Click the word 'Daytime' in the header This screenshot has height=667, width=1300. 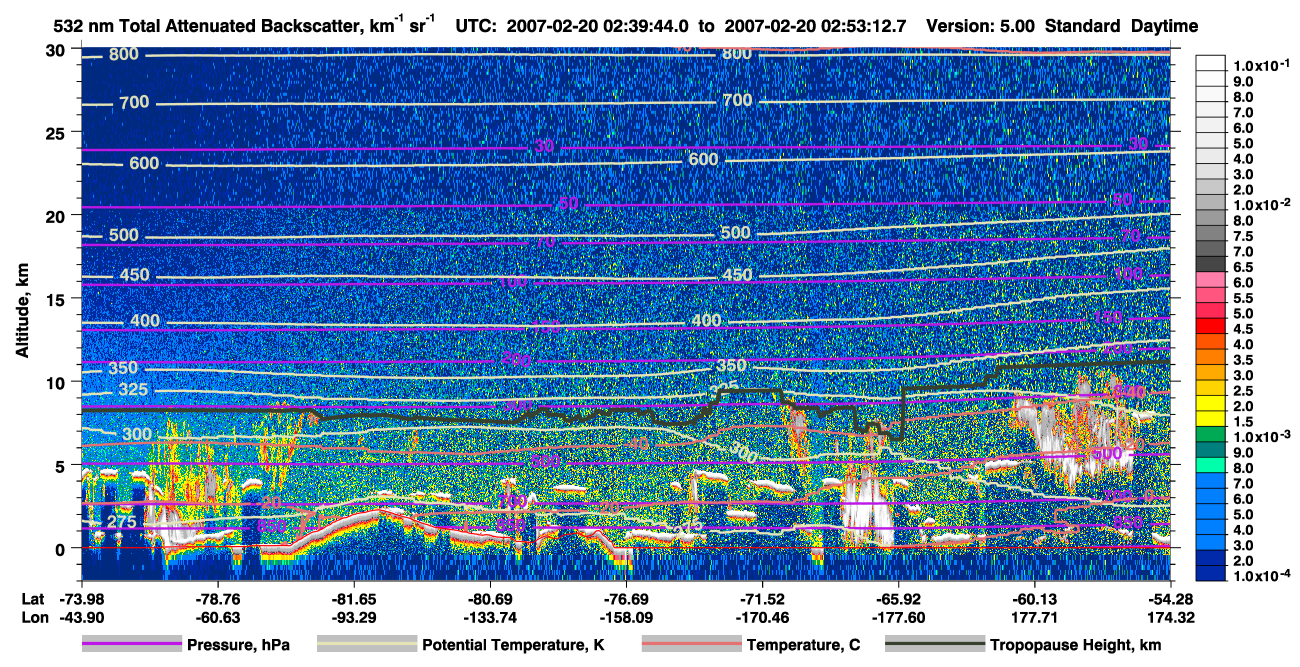[x=1164, y=25]
